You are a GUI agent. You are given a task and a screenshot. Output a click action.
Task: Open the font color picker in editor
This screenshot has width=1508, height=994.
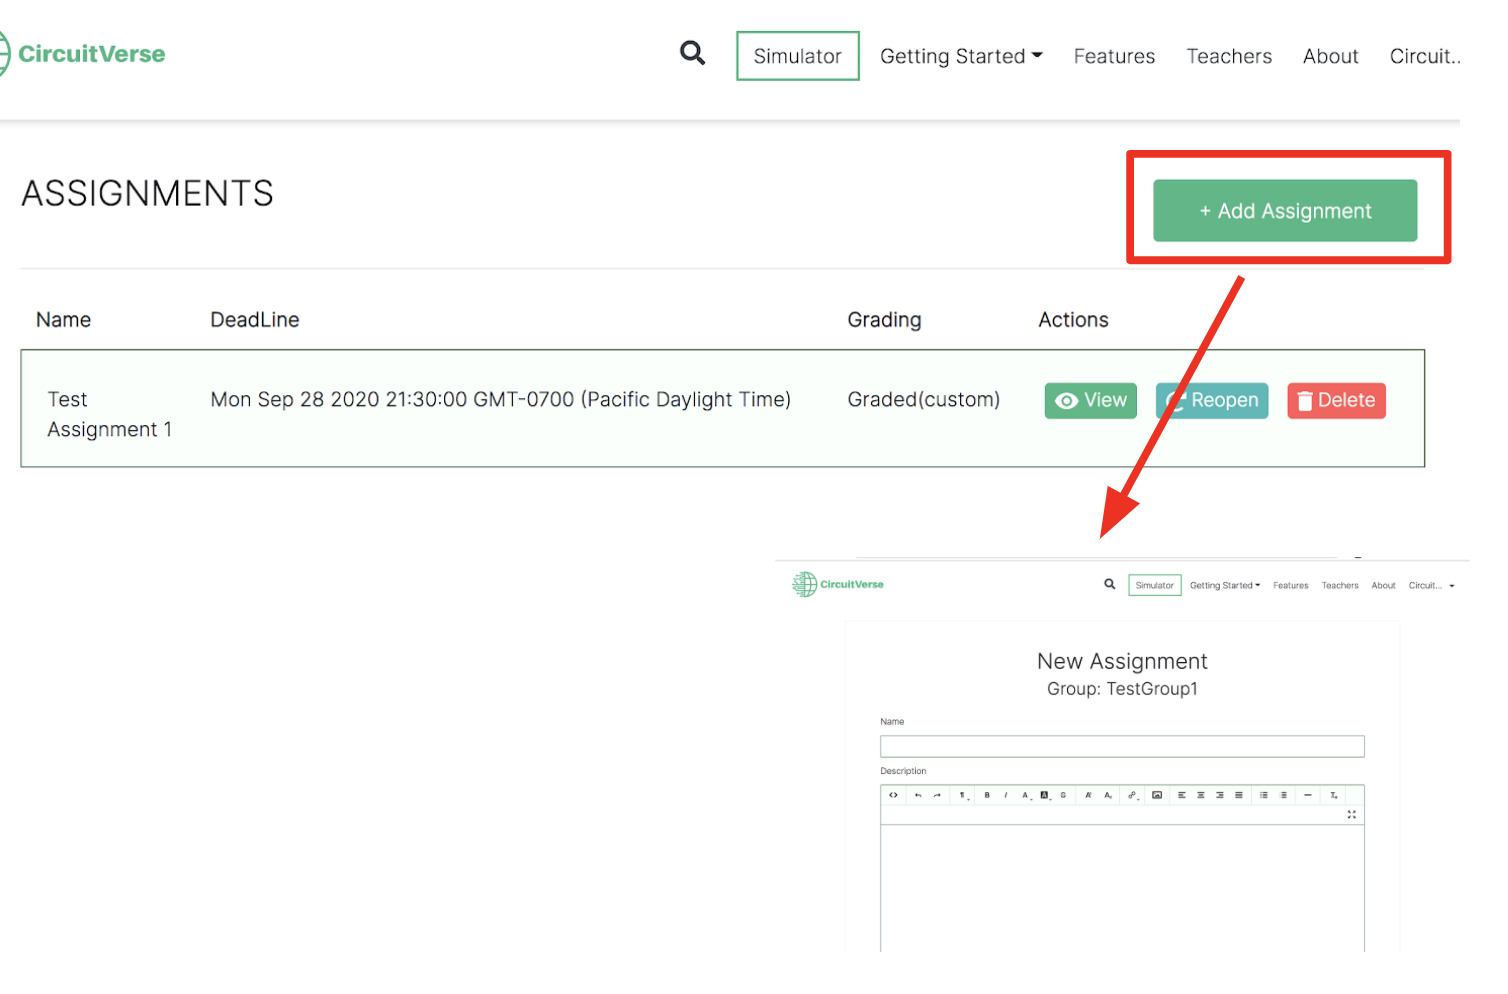pyautogui.click(x=1025, y=795)
